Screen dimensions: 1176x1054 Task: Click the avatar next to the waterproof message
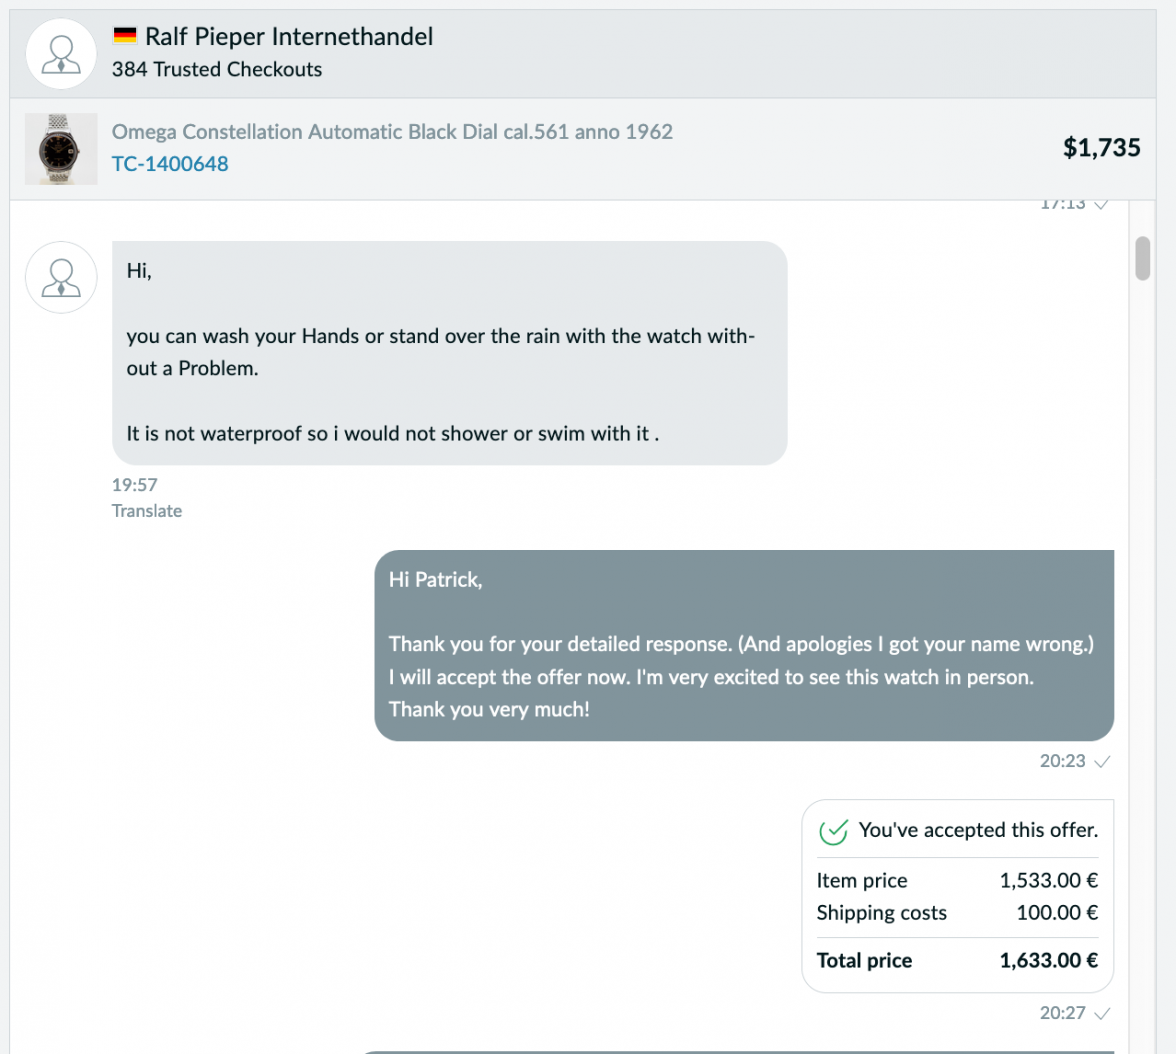tap(61, 277)
